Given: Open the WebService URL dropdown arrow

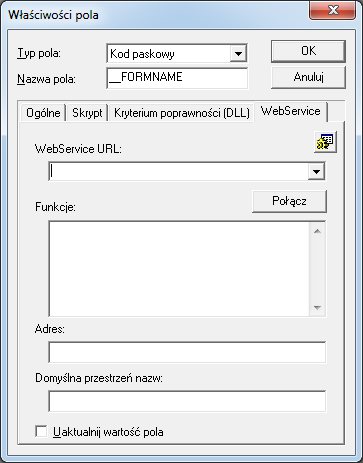Looking at the screenshot, I should pyautogui.click(x=316, y=172).
